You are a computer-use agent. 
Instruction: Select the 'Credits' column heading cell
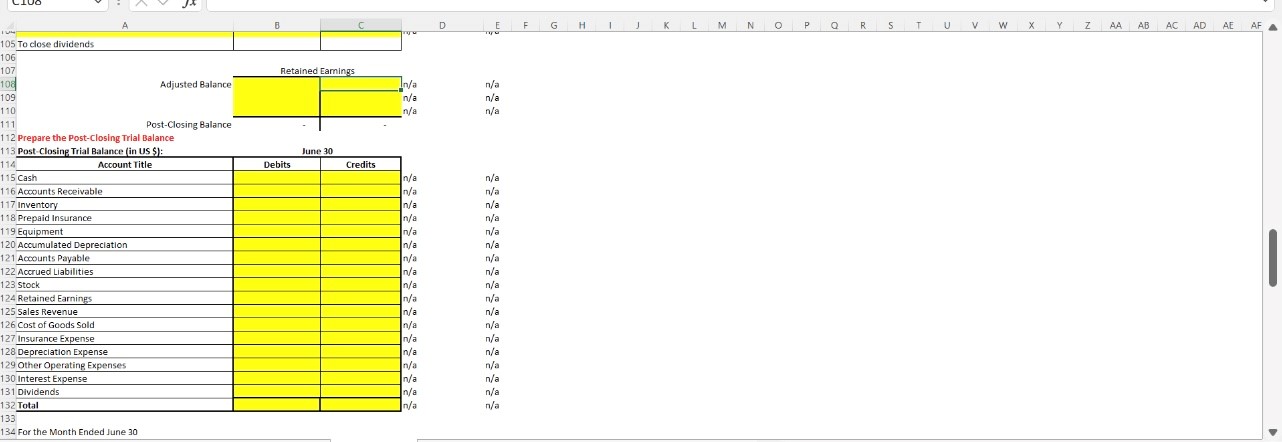360,164
